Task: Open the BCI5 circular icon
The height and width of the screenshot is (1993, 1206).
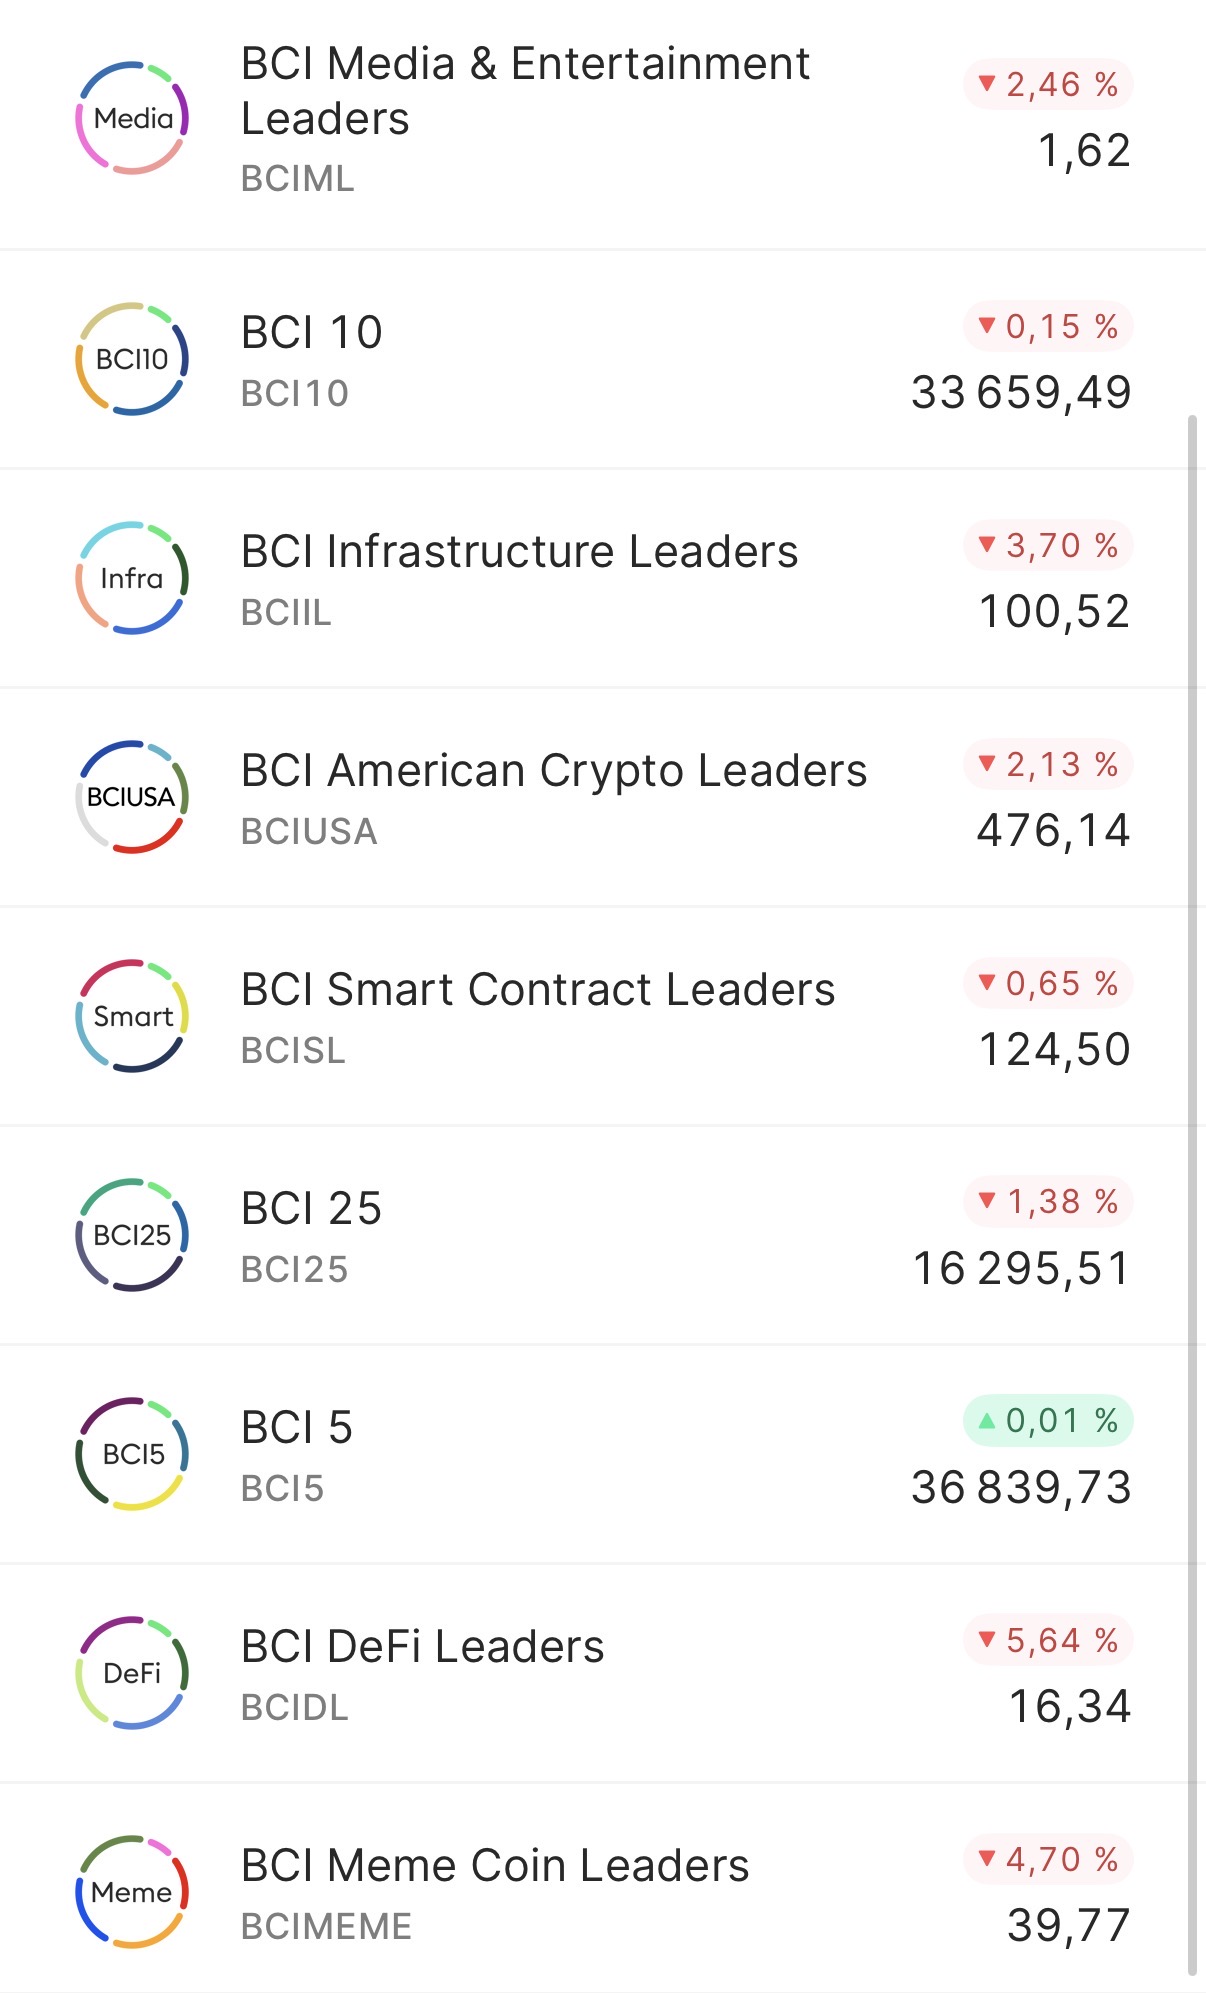Action: pyautogui.click(x=132, y=1454)
